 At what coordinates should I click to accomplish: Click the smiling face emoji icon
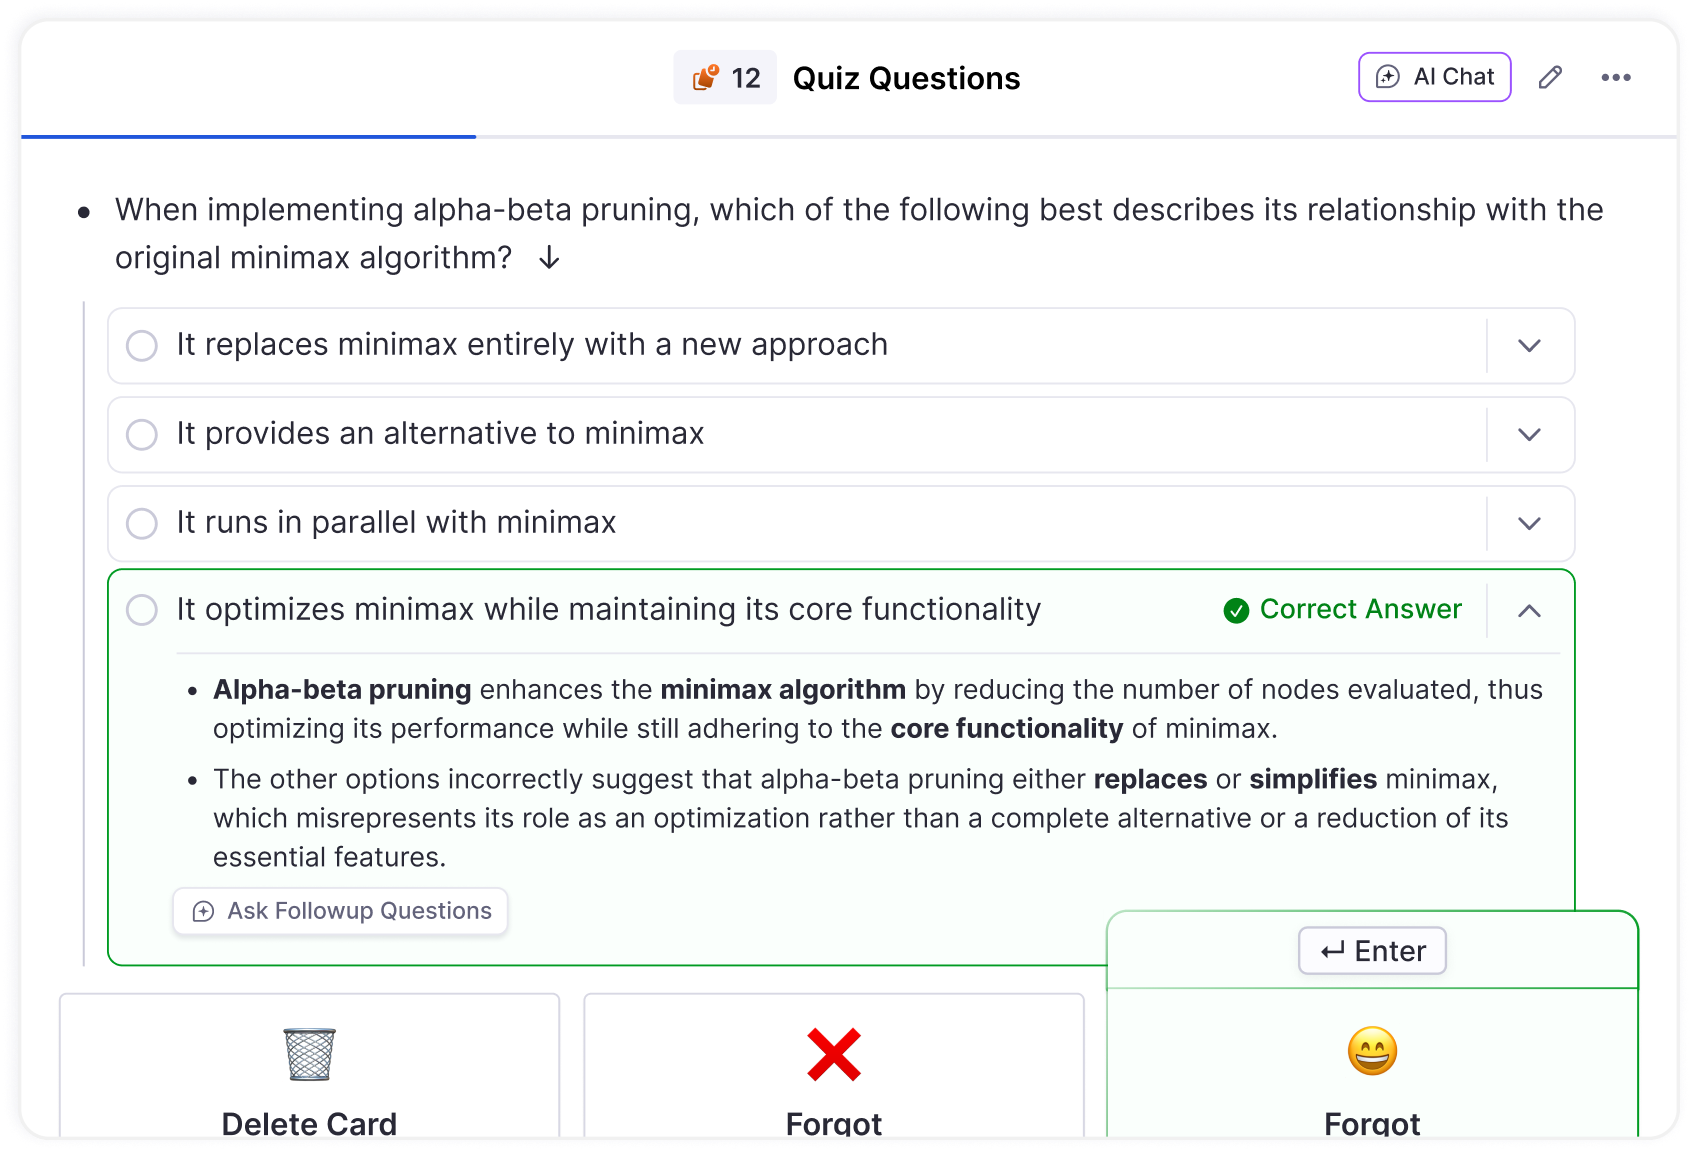point(1372,1051)
